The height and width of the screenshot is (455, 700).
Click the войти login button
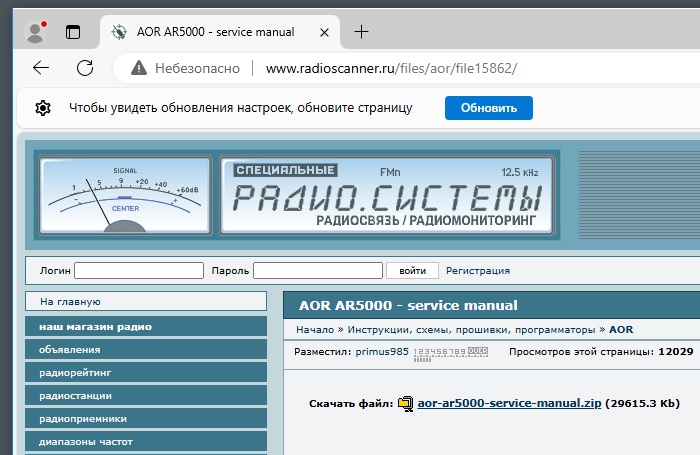(x=412, y=271)
